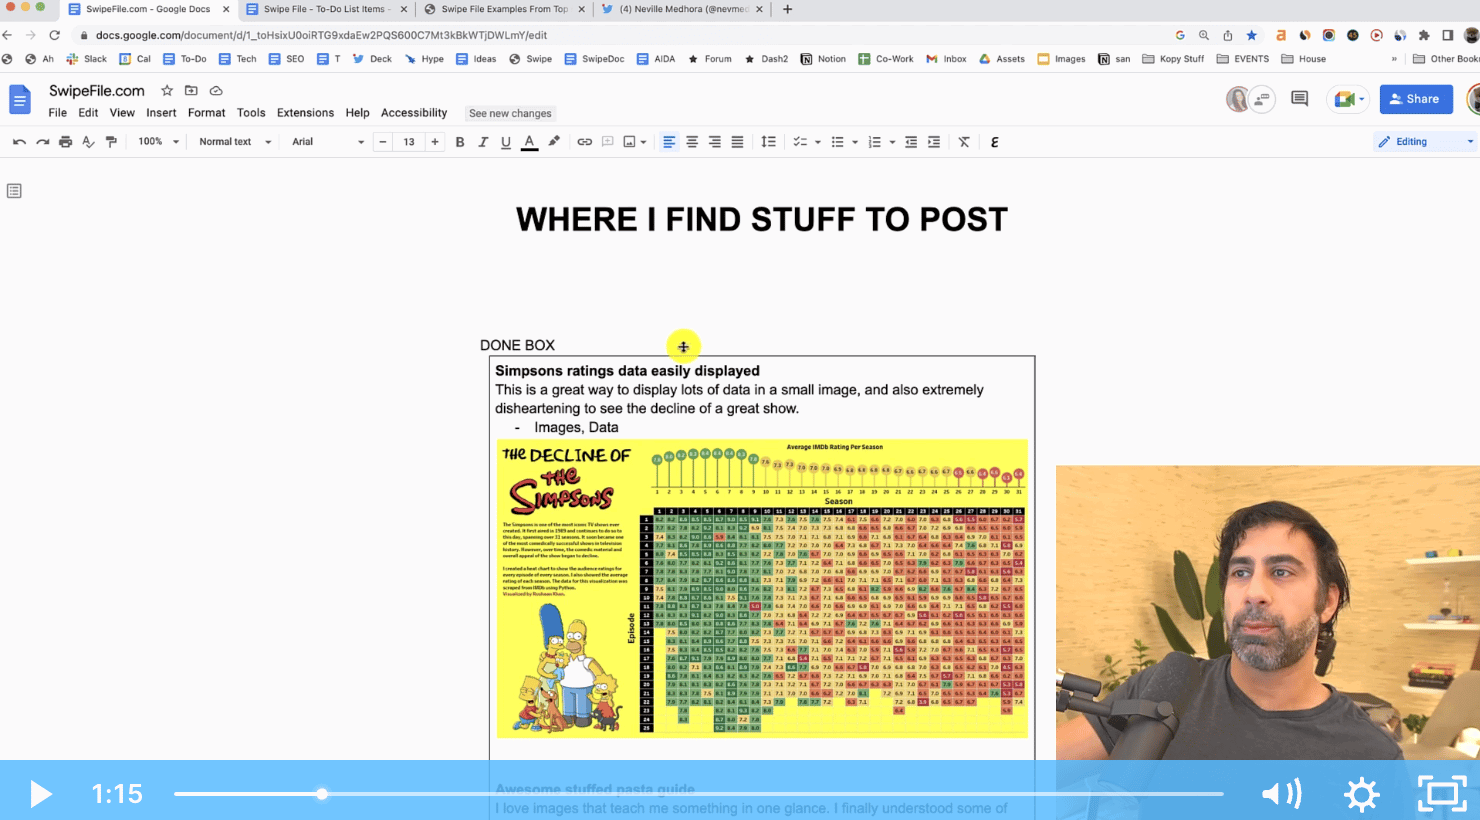The width and height of the screenshot is (1480, 820).
Task: Click the font size field showing 13
Action: click(x=409, y=142)
